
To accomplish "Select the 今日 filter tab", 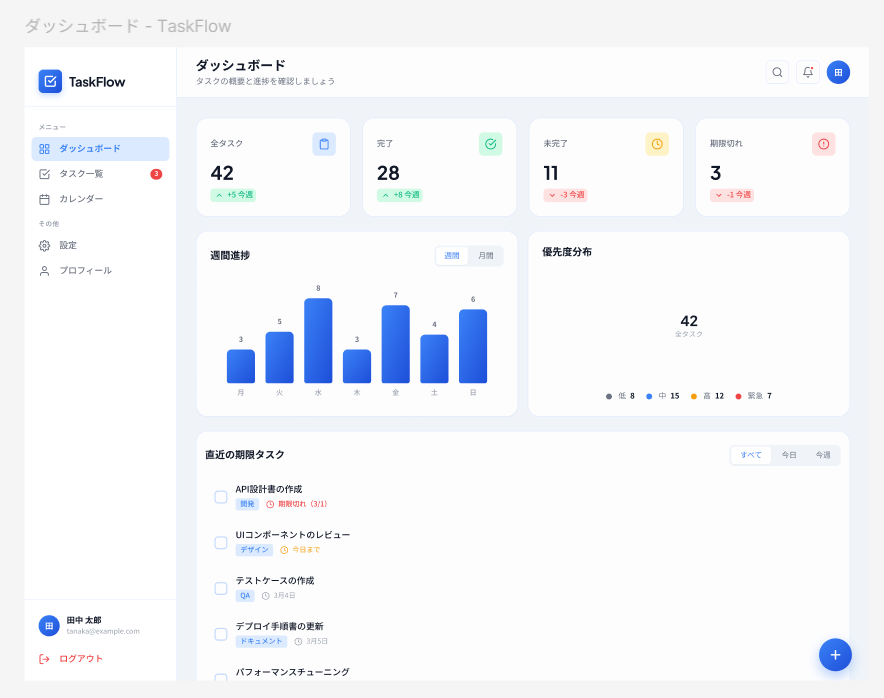I will point(789,455).
